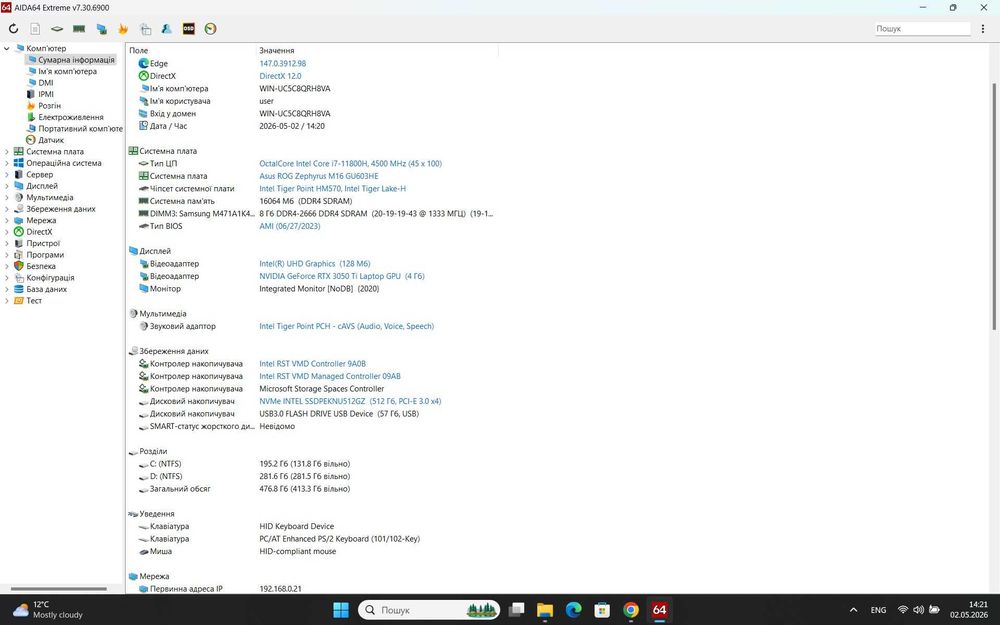1000x625 pixels.
Task: Expand the DirectX tree node
Action: [6, 232]
